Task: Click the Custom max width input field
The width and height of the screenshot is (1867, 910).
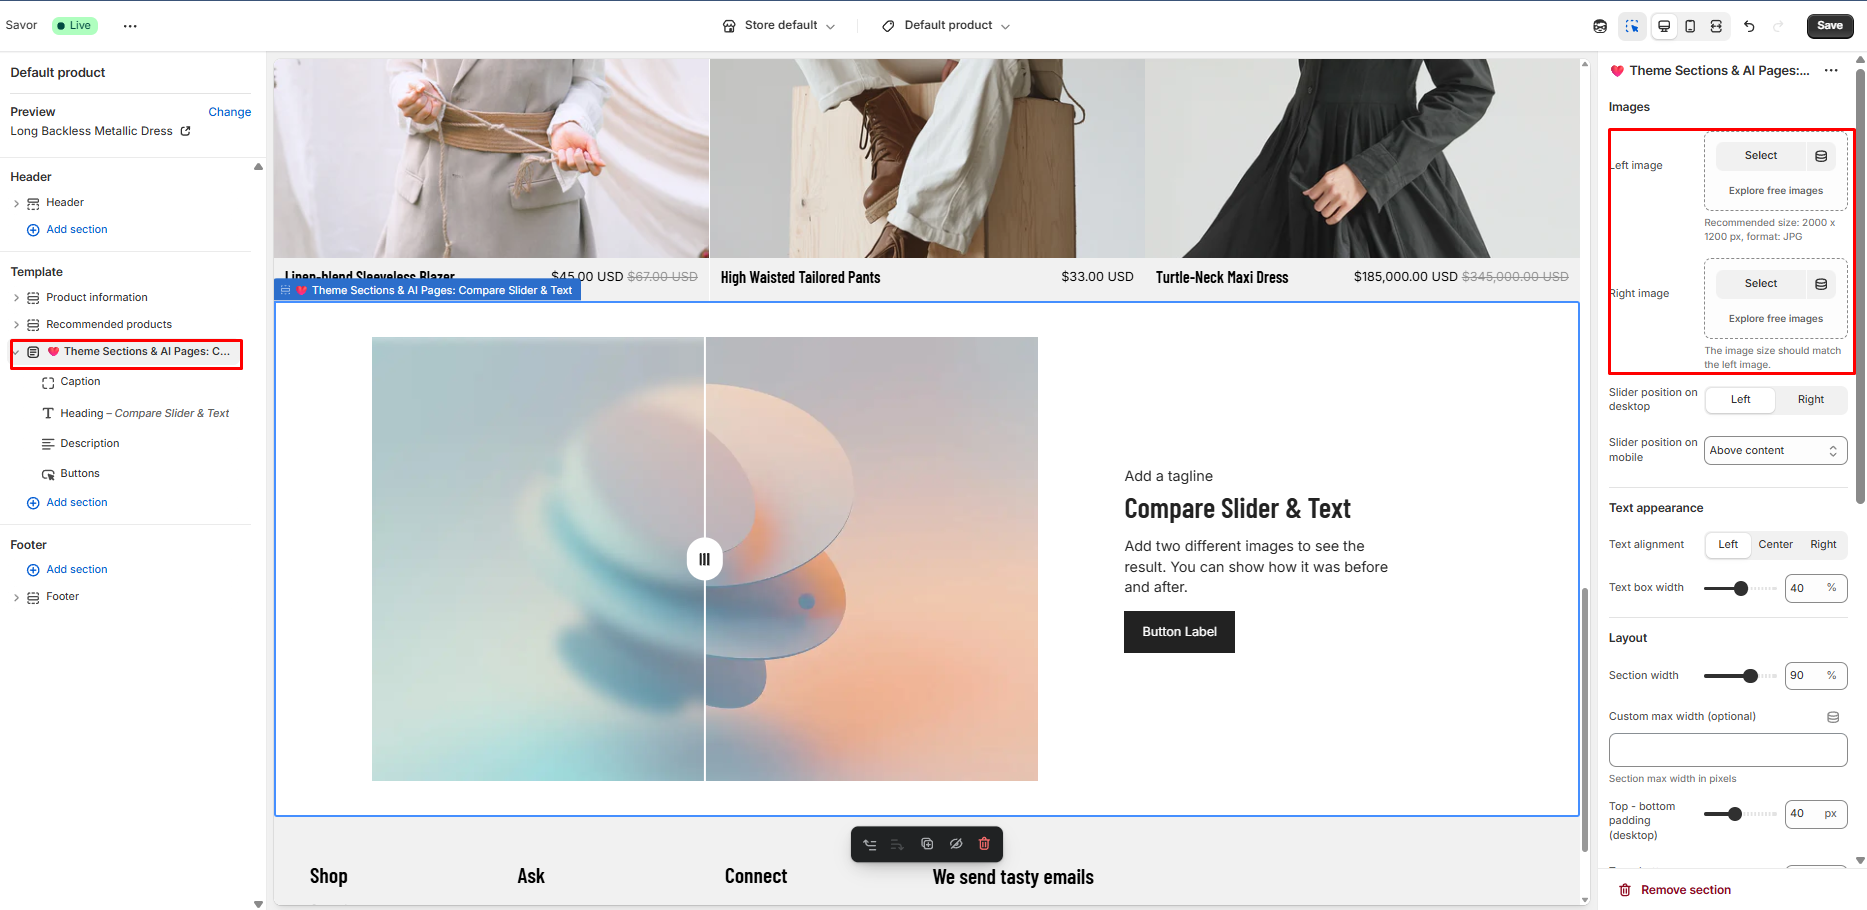Action: coord(1727,750)
